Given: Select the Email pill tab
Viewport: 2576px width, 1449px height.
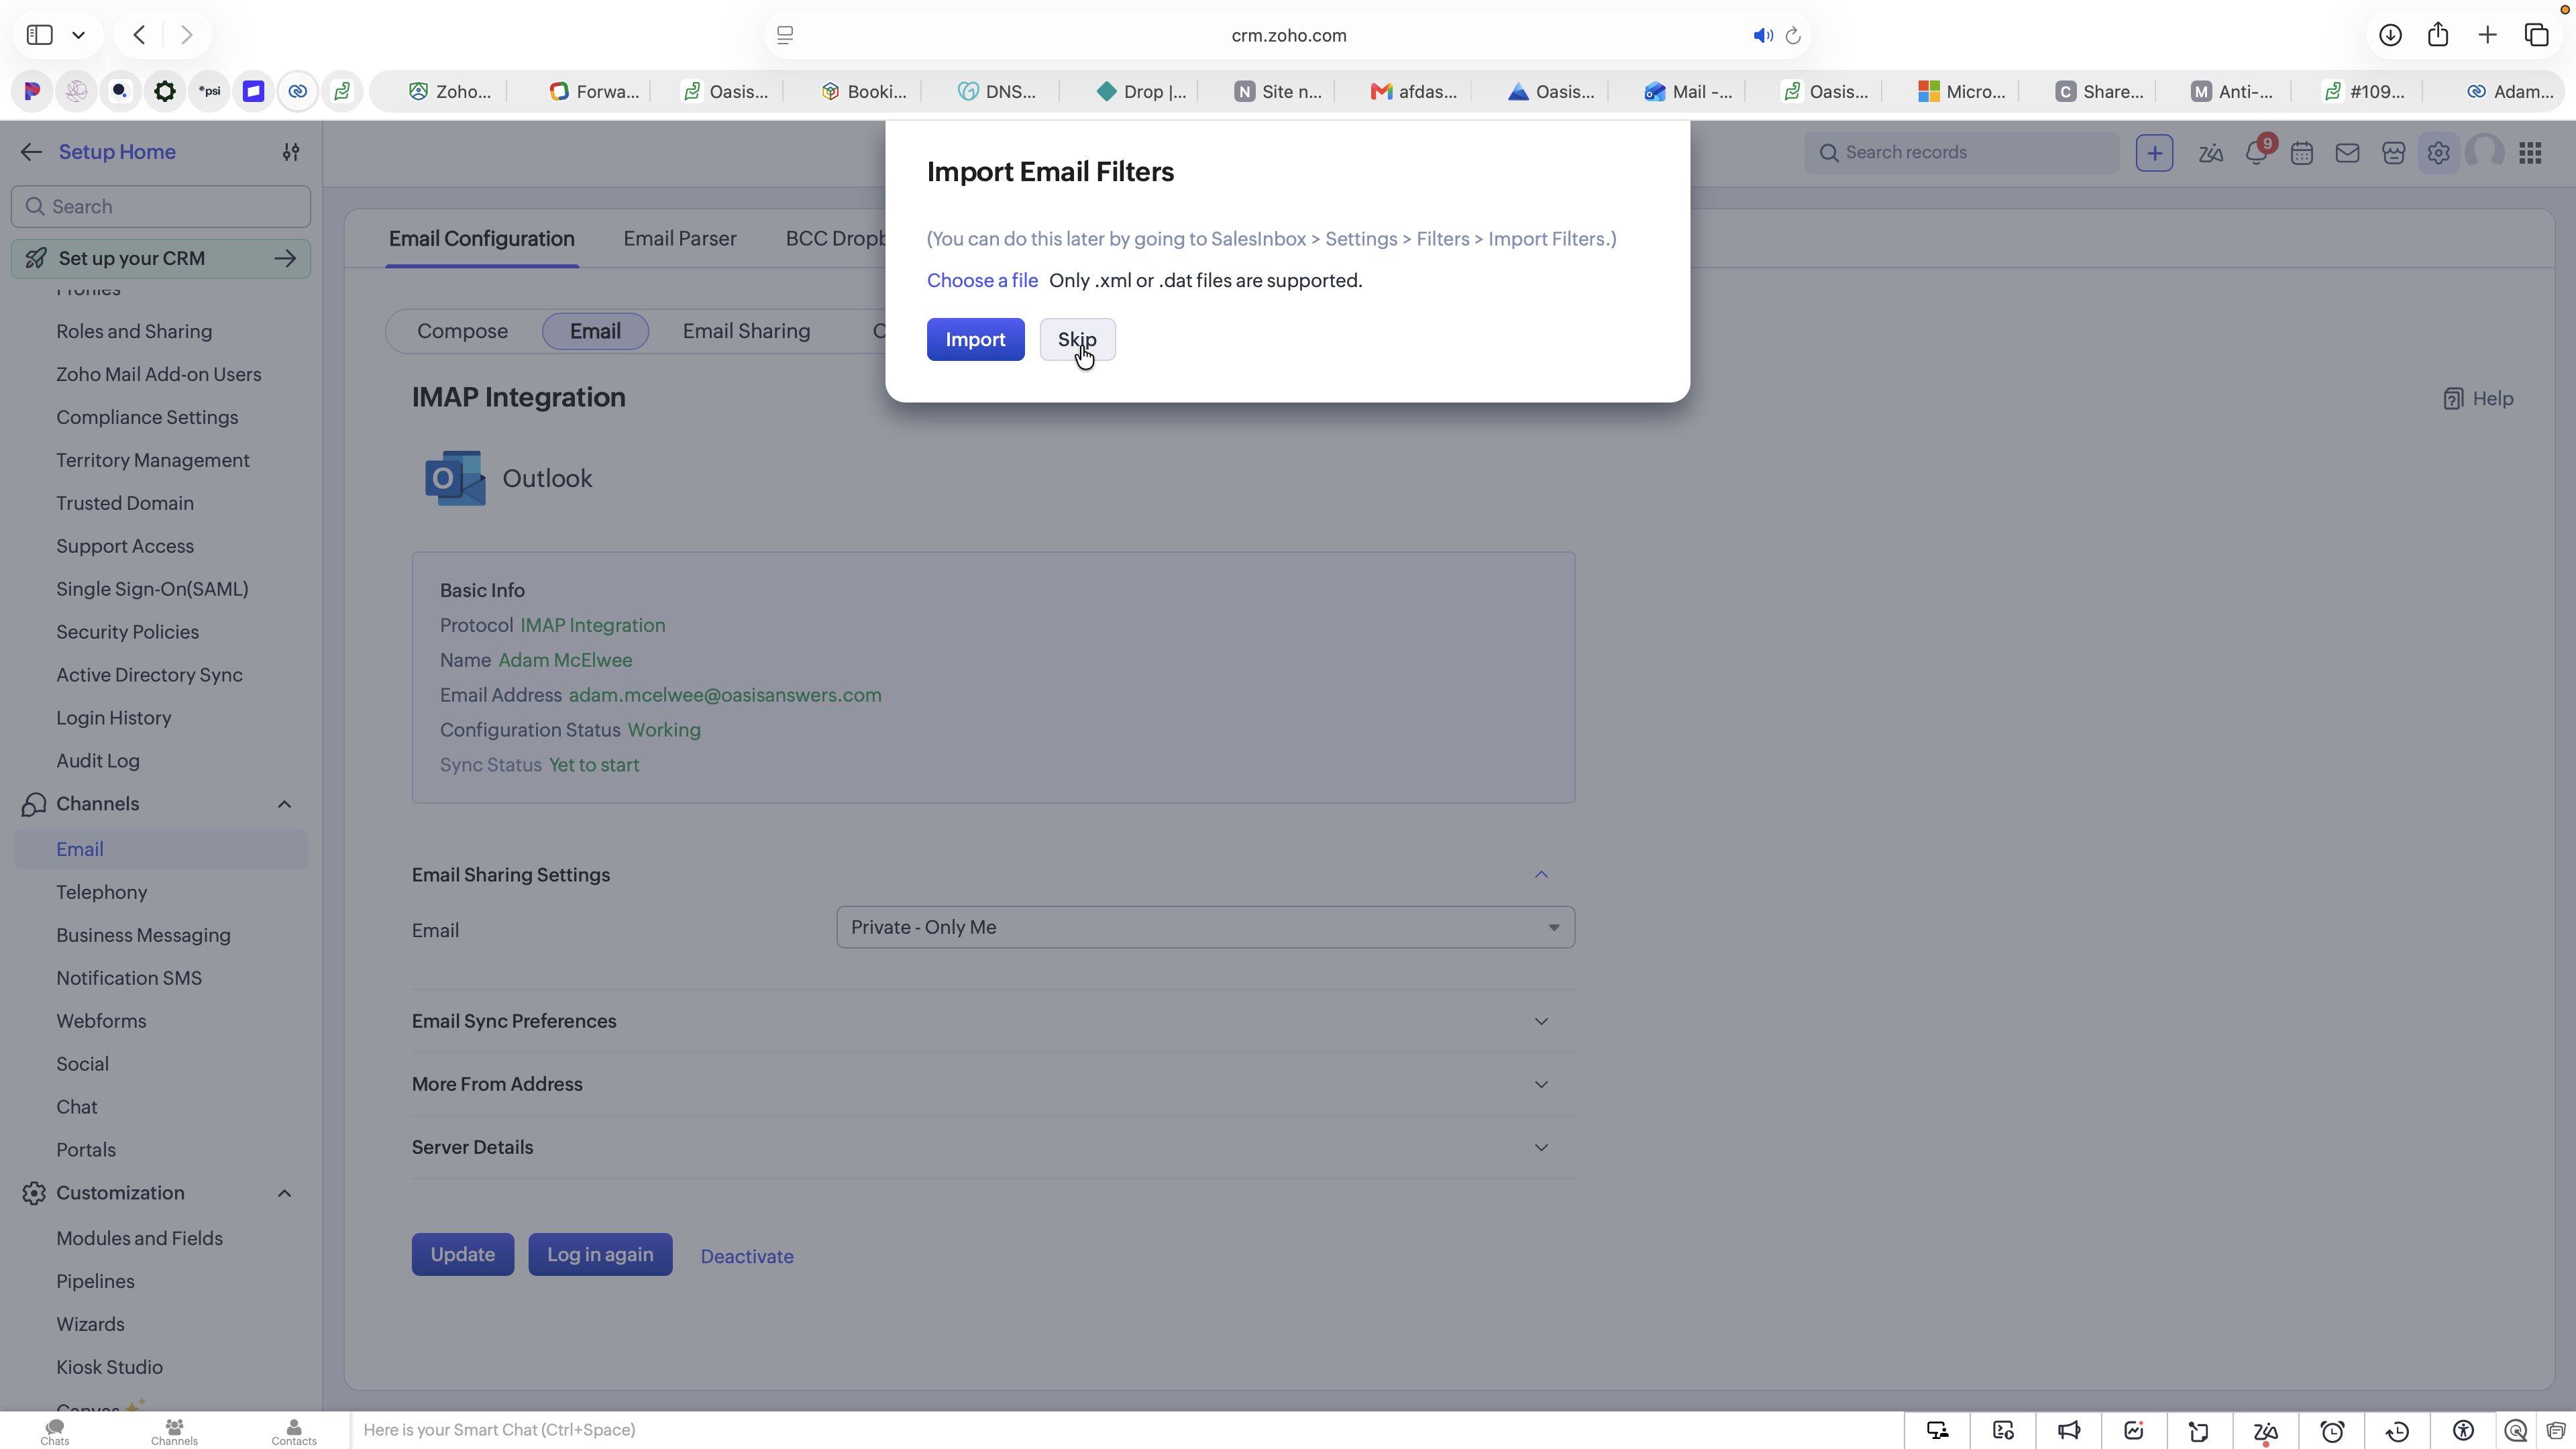Looking at the screenshot, I should pos(595,331).
